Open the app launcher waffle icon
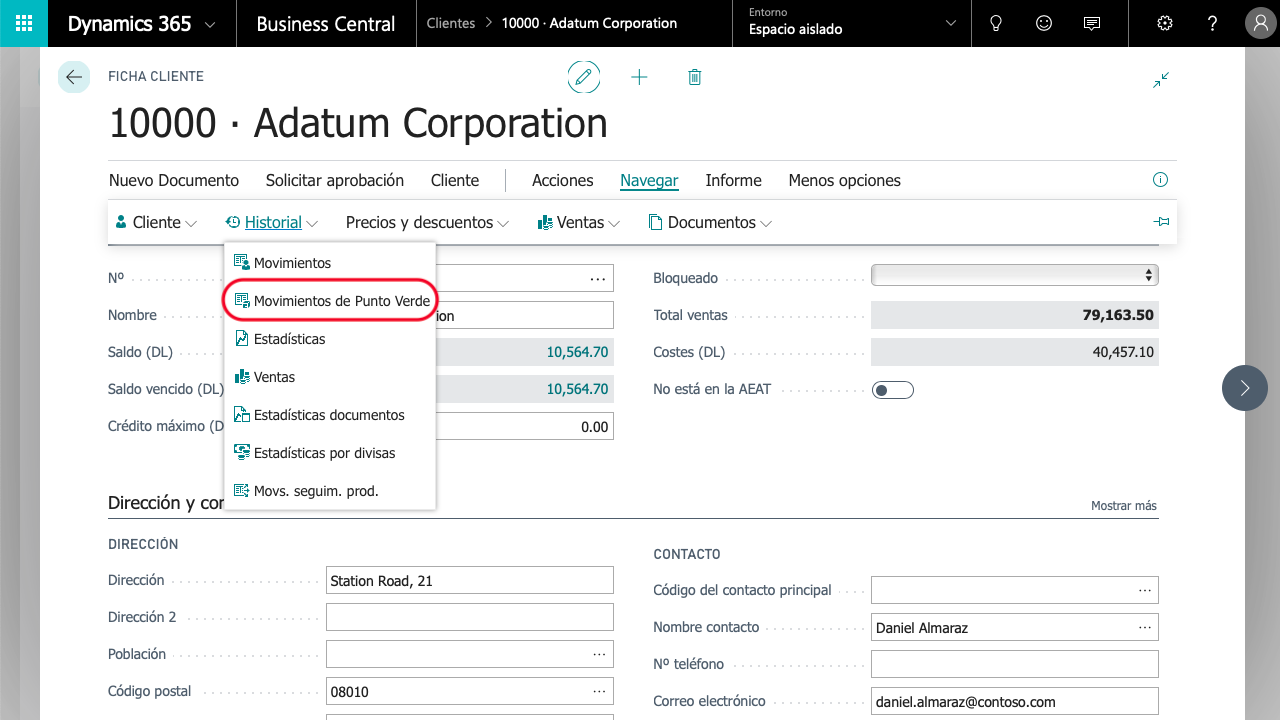 point(24,23)
